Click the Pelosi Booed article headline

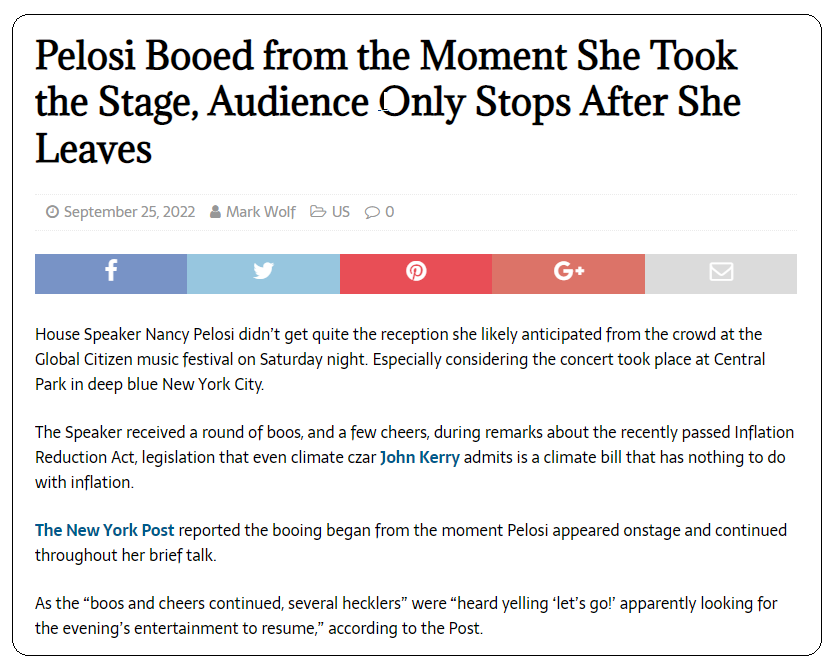388,102
